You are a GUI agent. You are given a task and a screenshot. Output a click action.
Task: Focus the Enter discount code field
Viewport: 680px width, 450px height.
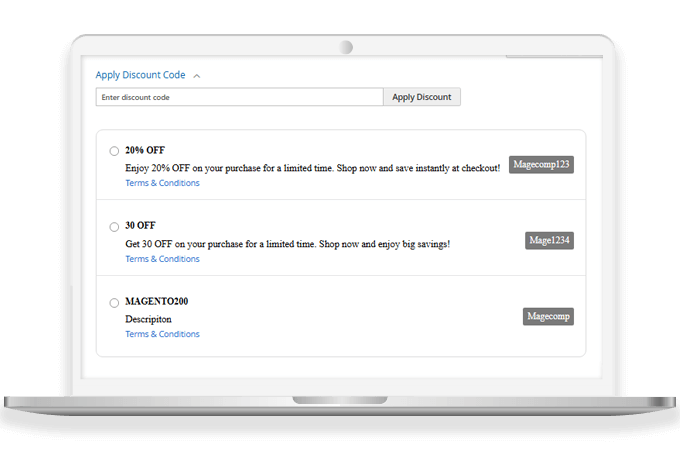(239, 97)
